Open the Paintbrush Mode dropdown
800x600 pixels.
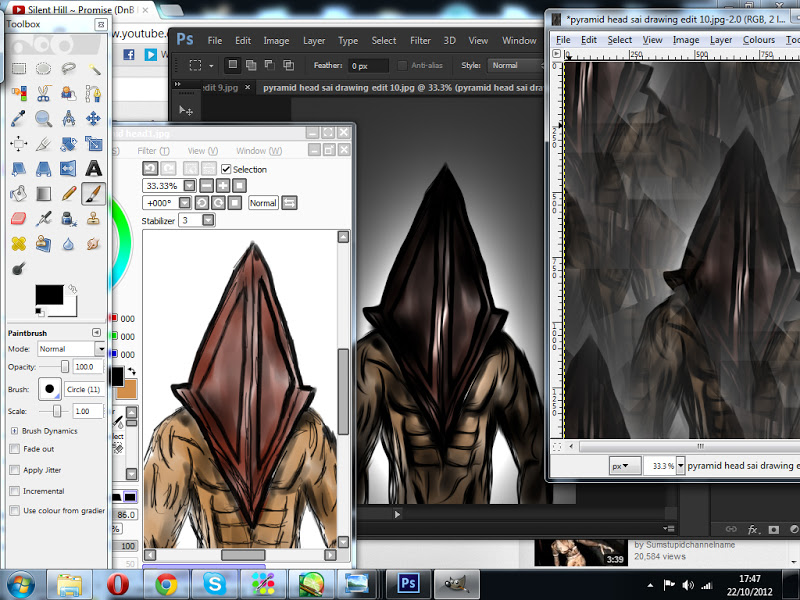click(x=100, y=349)
